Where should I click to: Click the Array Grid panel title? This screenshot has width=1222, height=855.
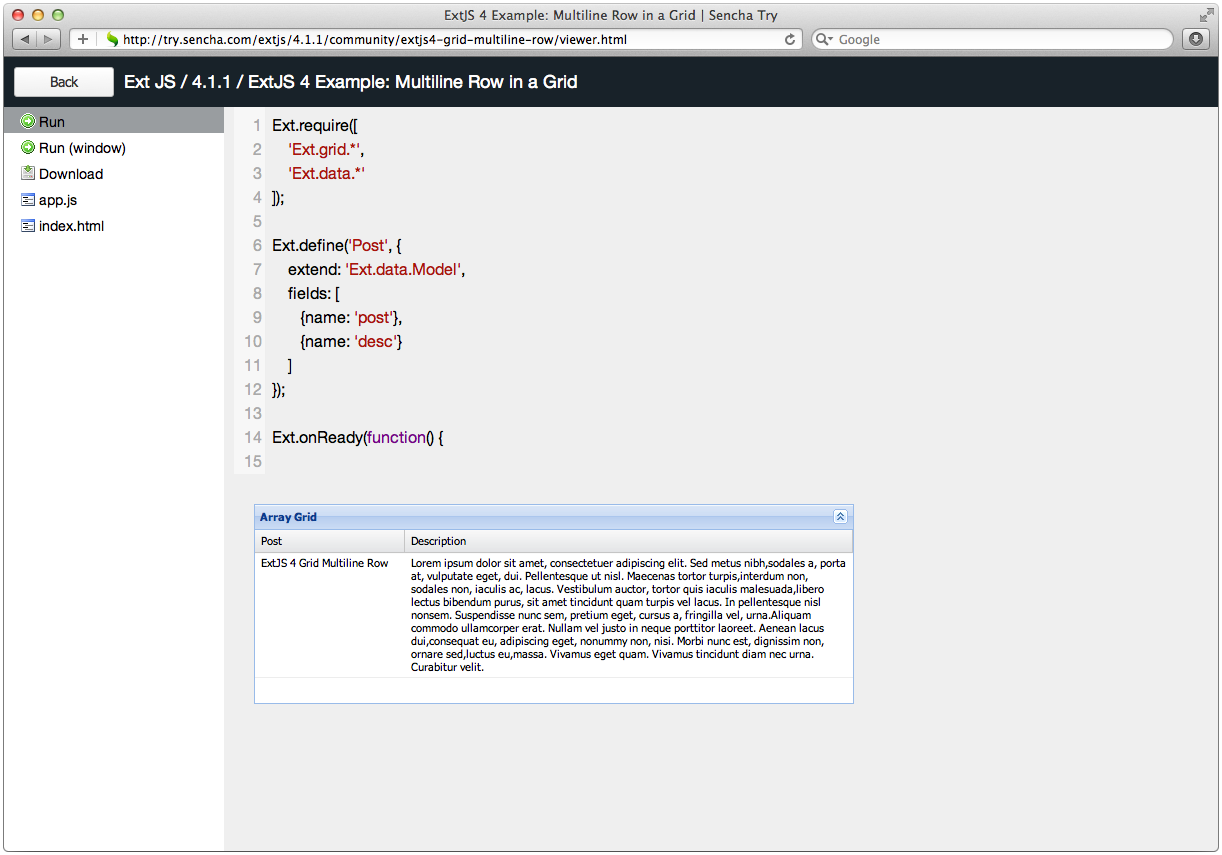pyautogui.click(x=288, y=517)
